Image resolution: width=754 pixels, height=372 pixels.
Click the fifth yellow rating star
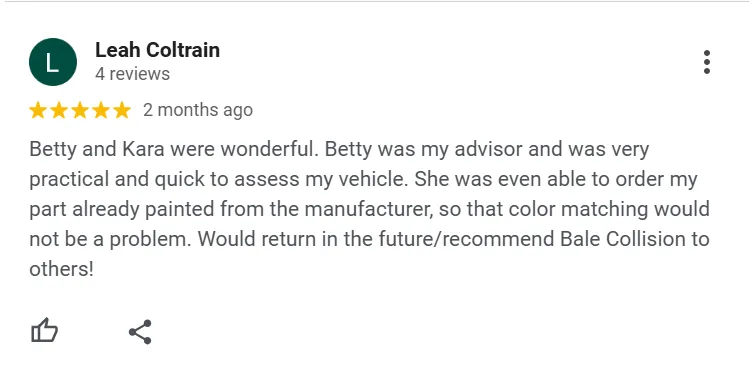(x=122, y=110)
